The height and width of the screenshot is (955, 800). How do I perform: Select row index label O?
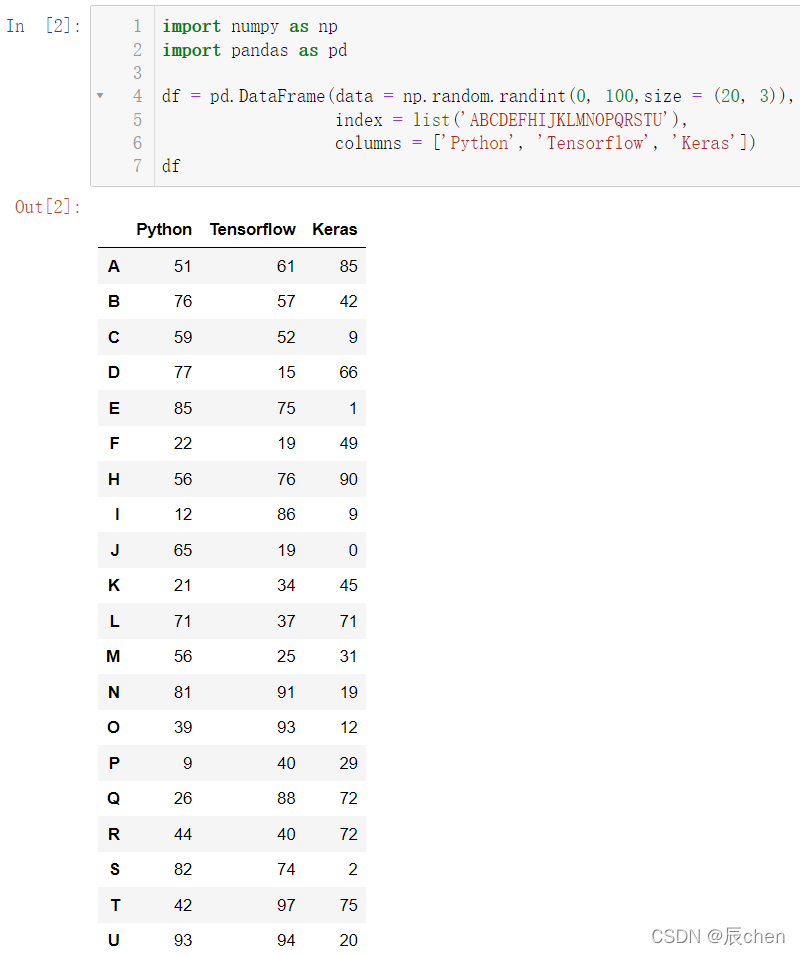pyautogui.click(x=113, y=727)
